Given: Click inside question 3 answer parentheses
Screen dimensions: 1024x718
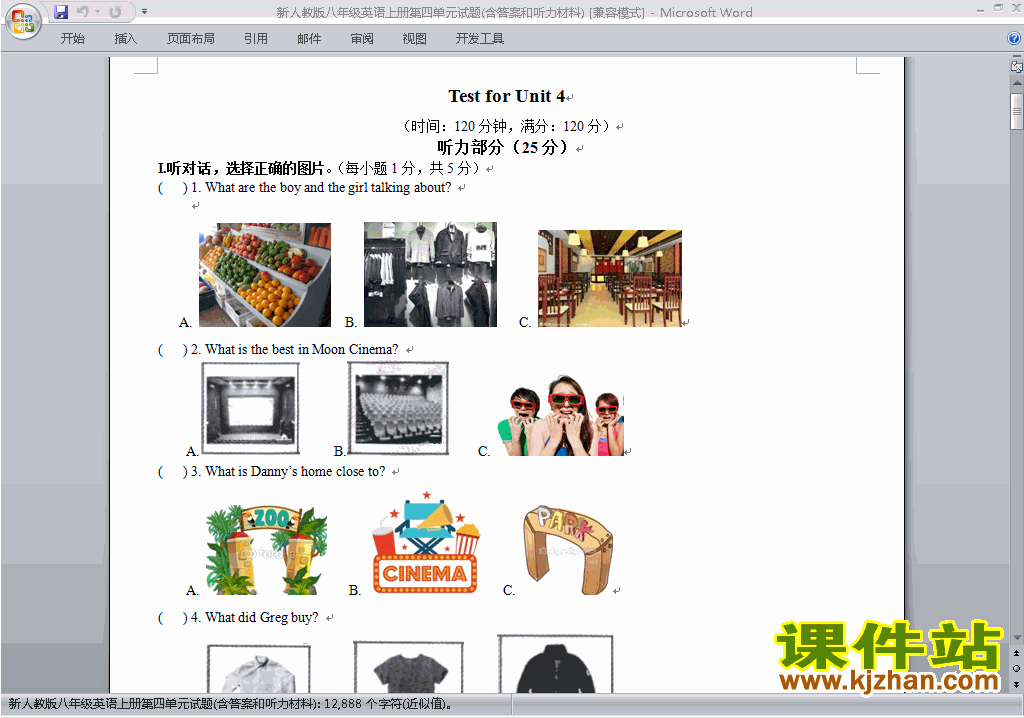Looking at the screenshot, I should [x=173, y=472].
